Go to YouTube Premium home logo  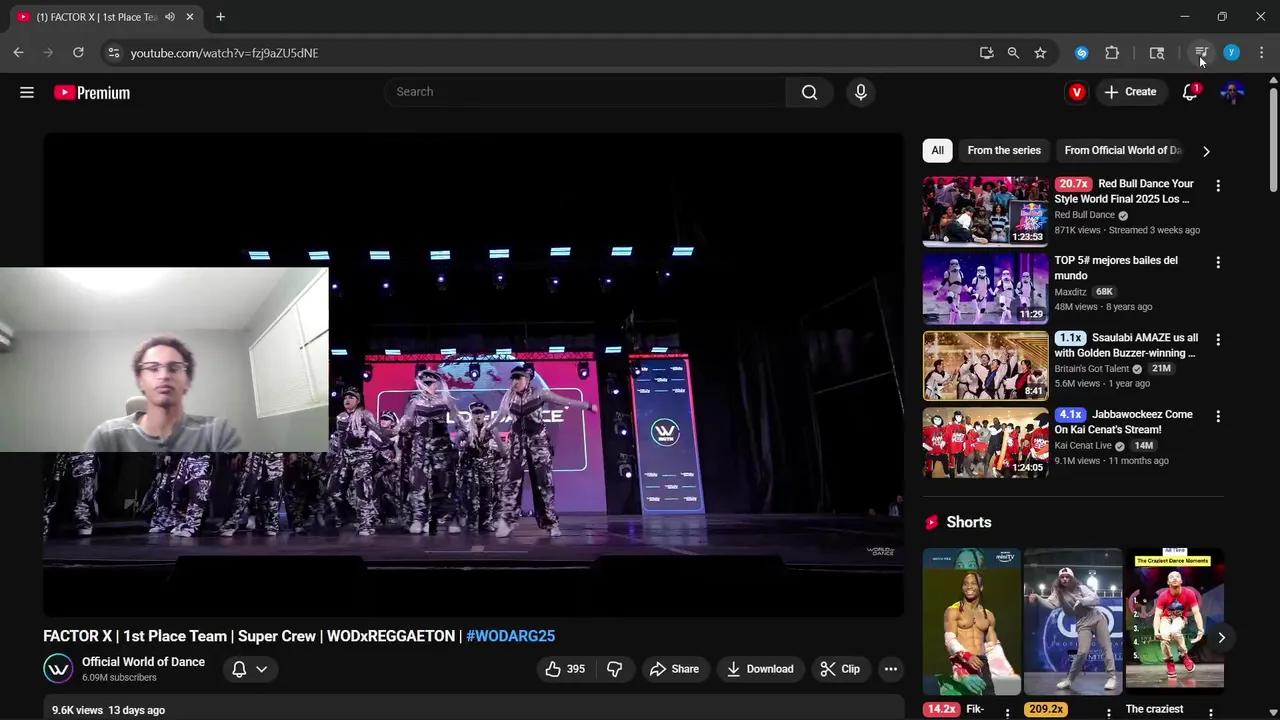coord(92,92)
